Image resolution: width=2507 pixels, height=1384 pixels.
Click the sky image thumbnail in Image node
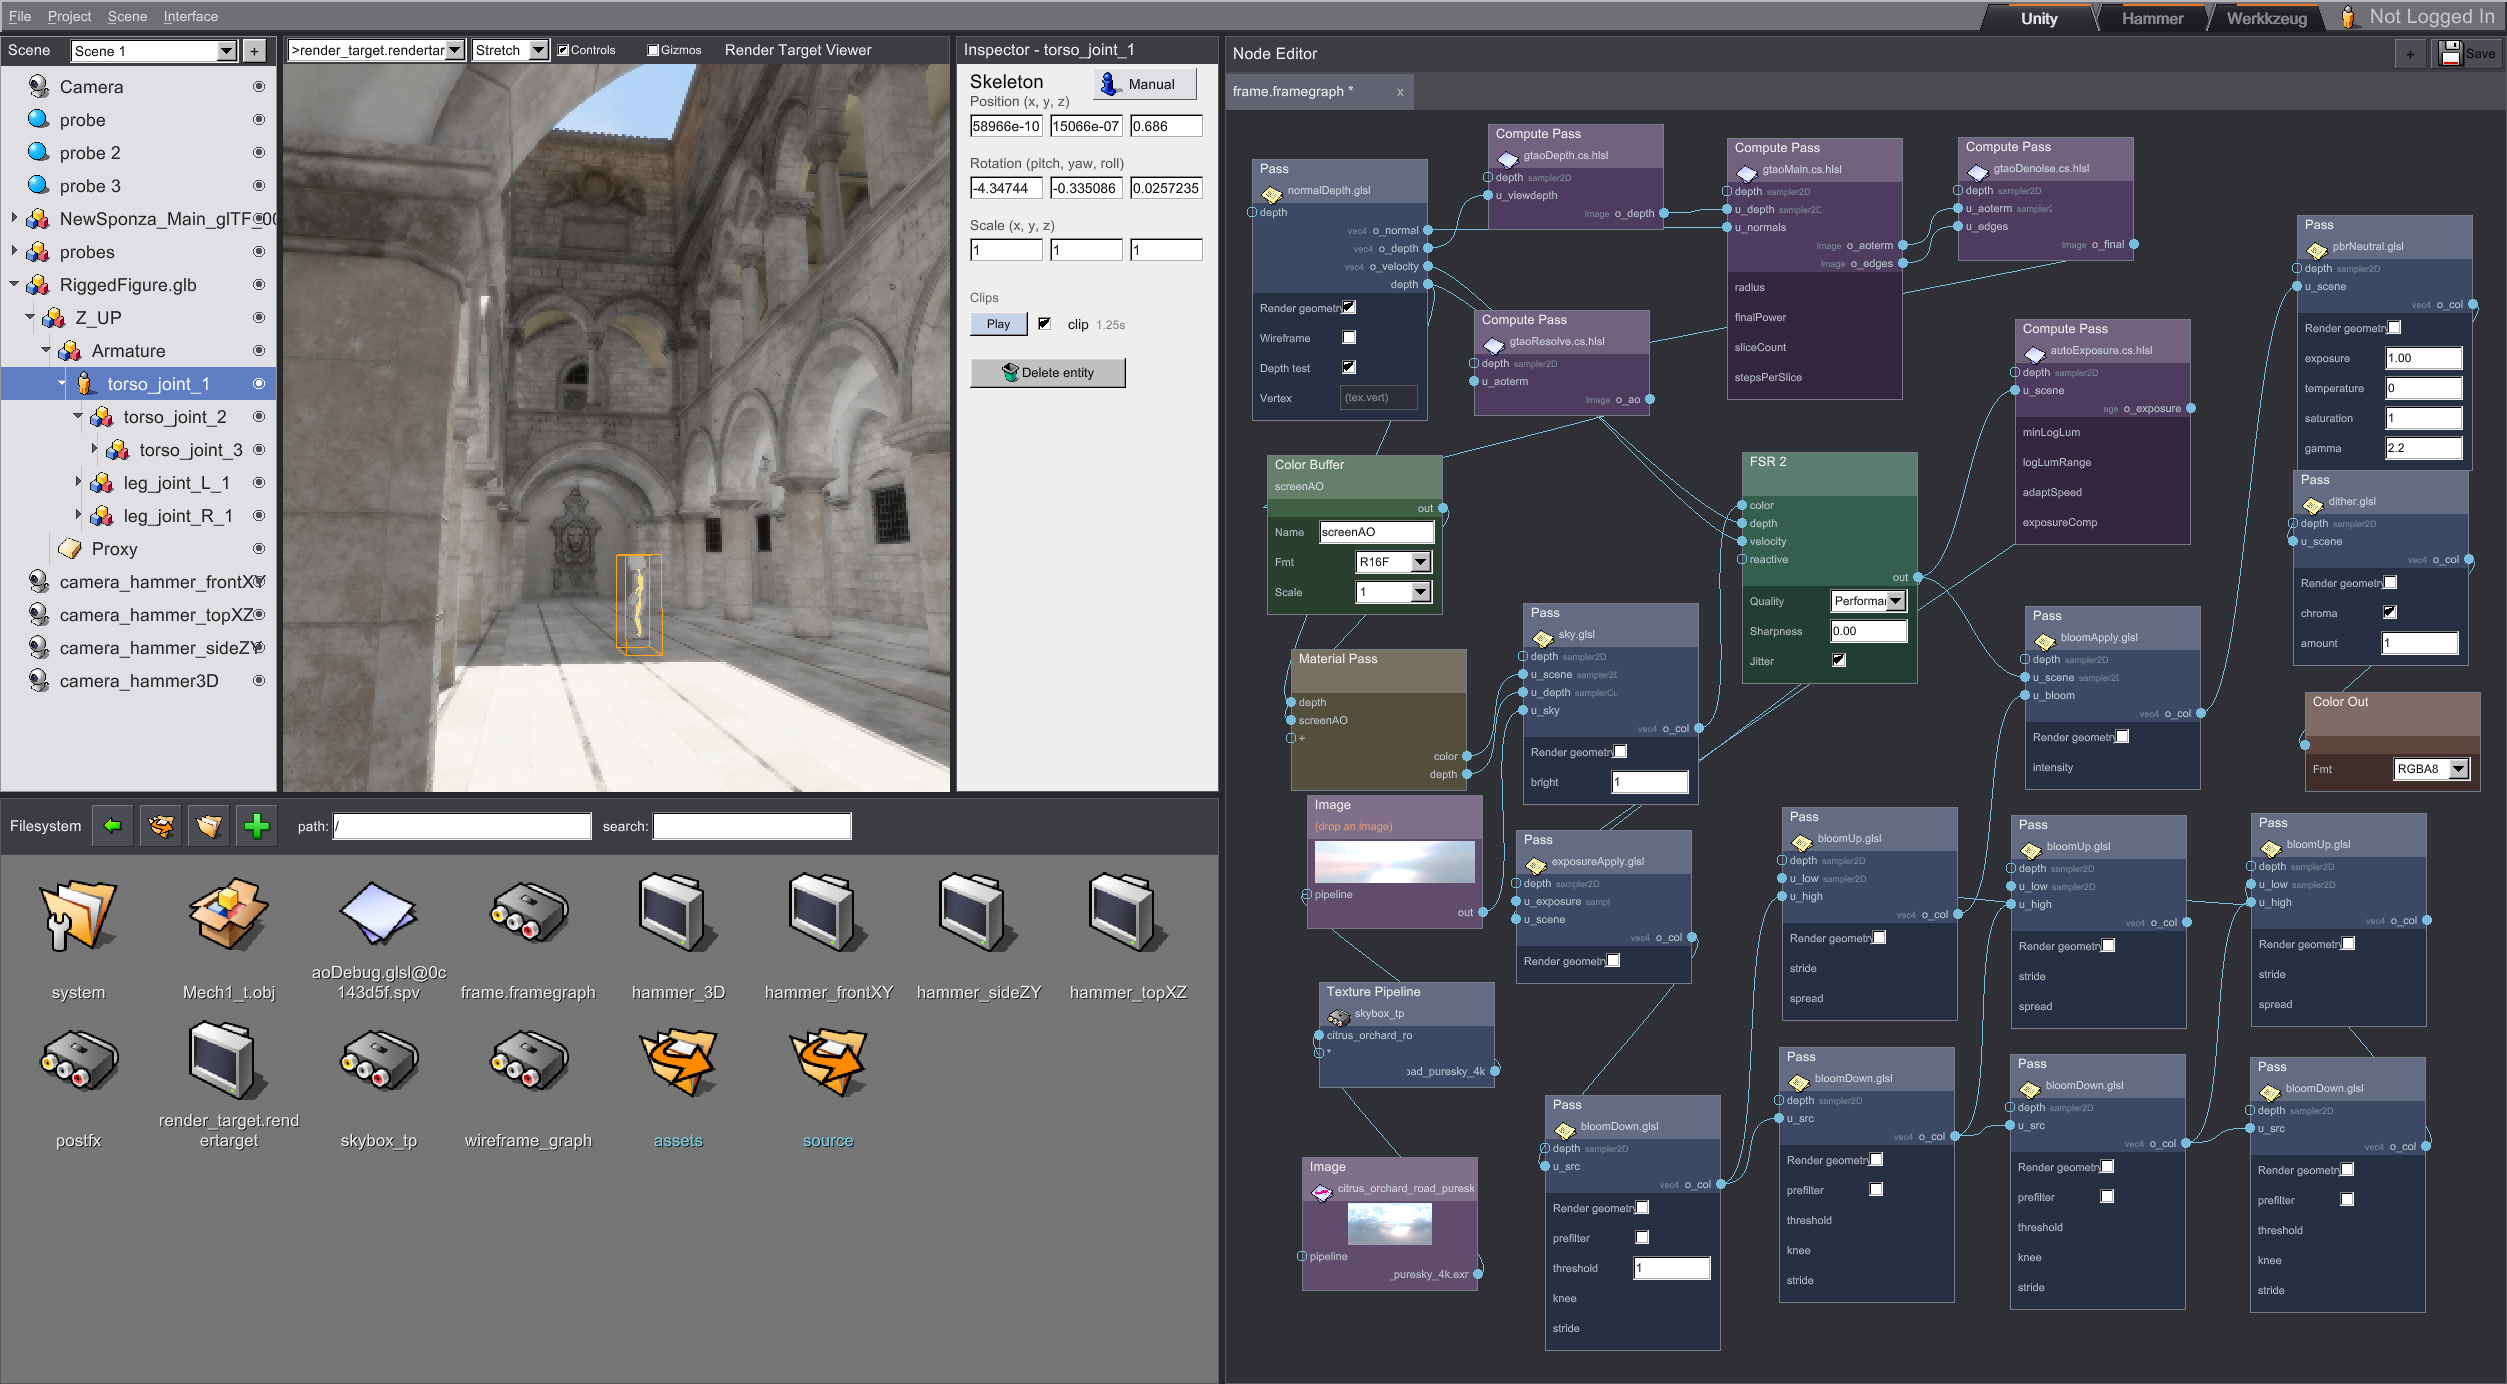pos(1394,862)
